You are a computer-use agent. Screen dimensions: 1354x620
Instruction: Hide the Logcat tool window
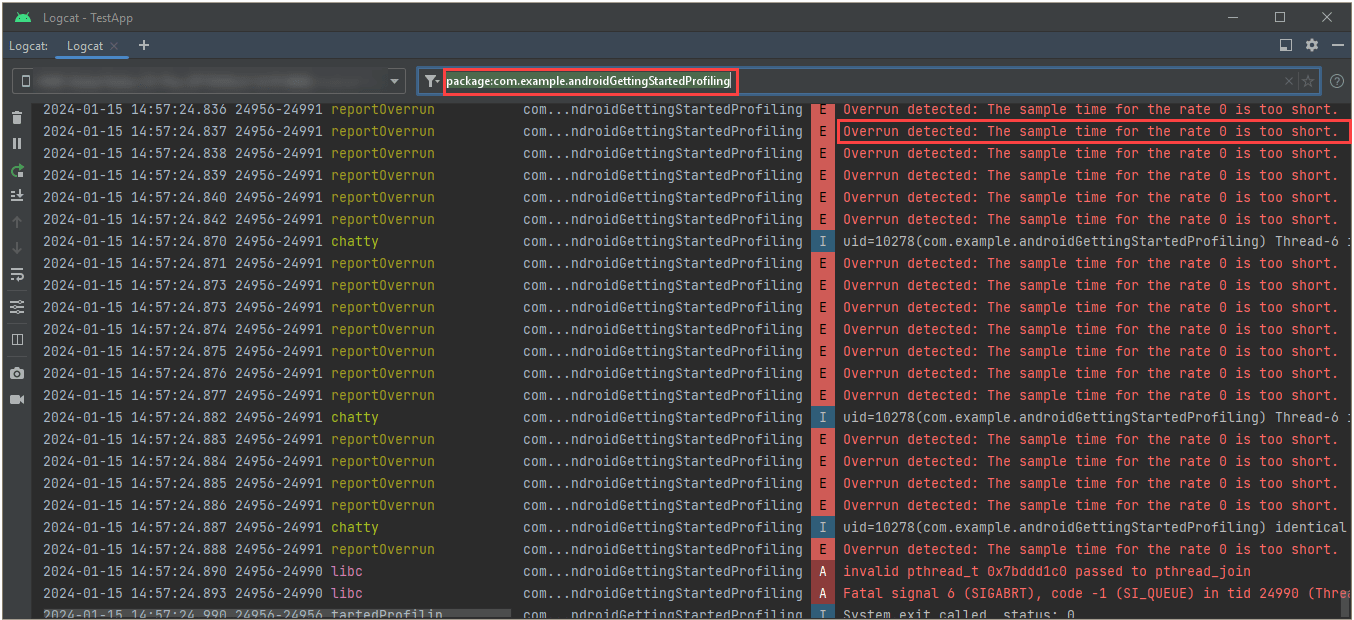[x=1337, y=46]
